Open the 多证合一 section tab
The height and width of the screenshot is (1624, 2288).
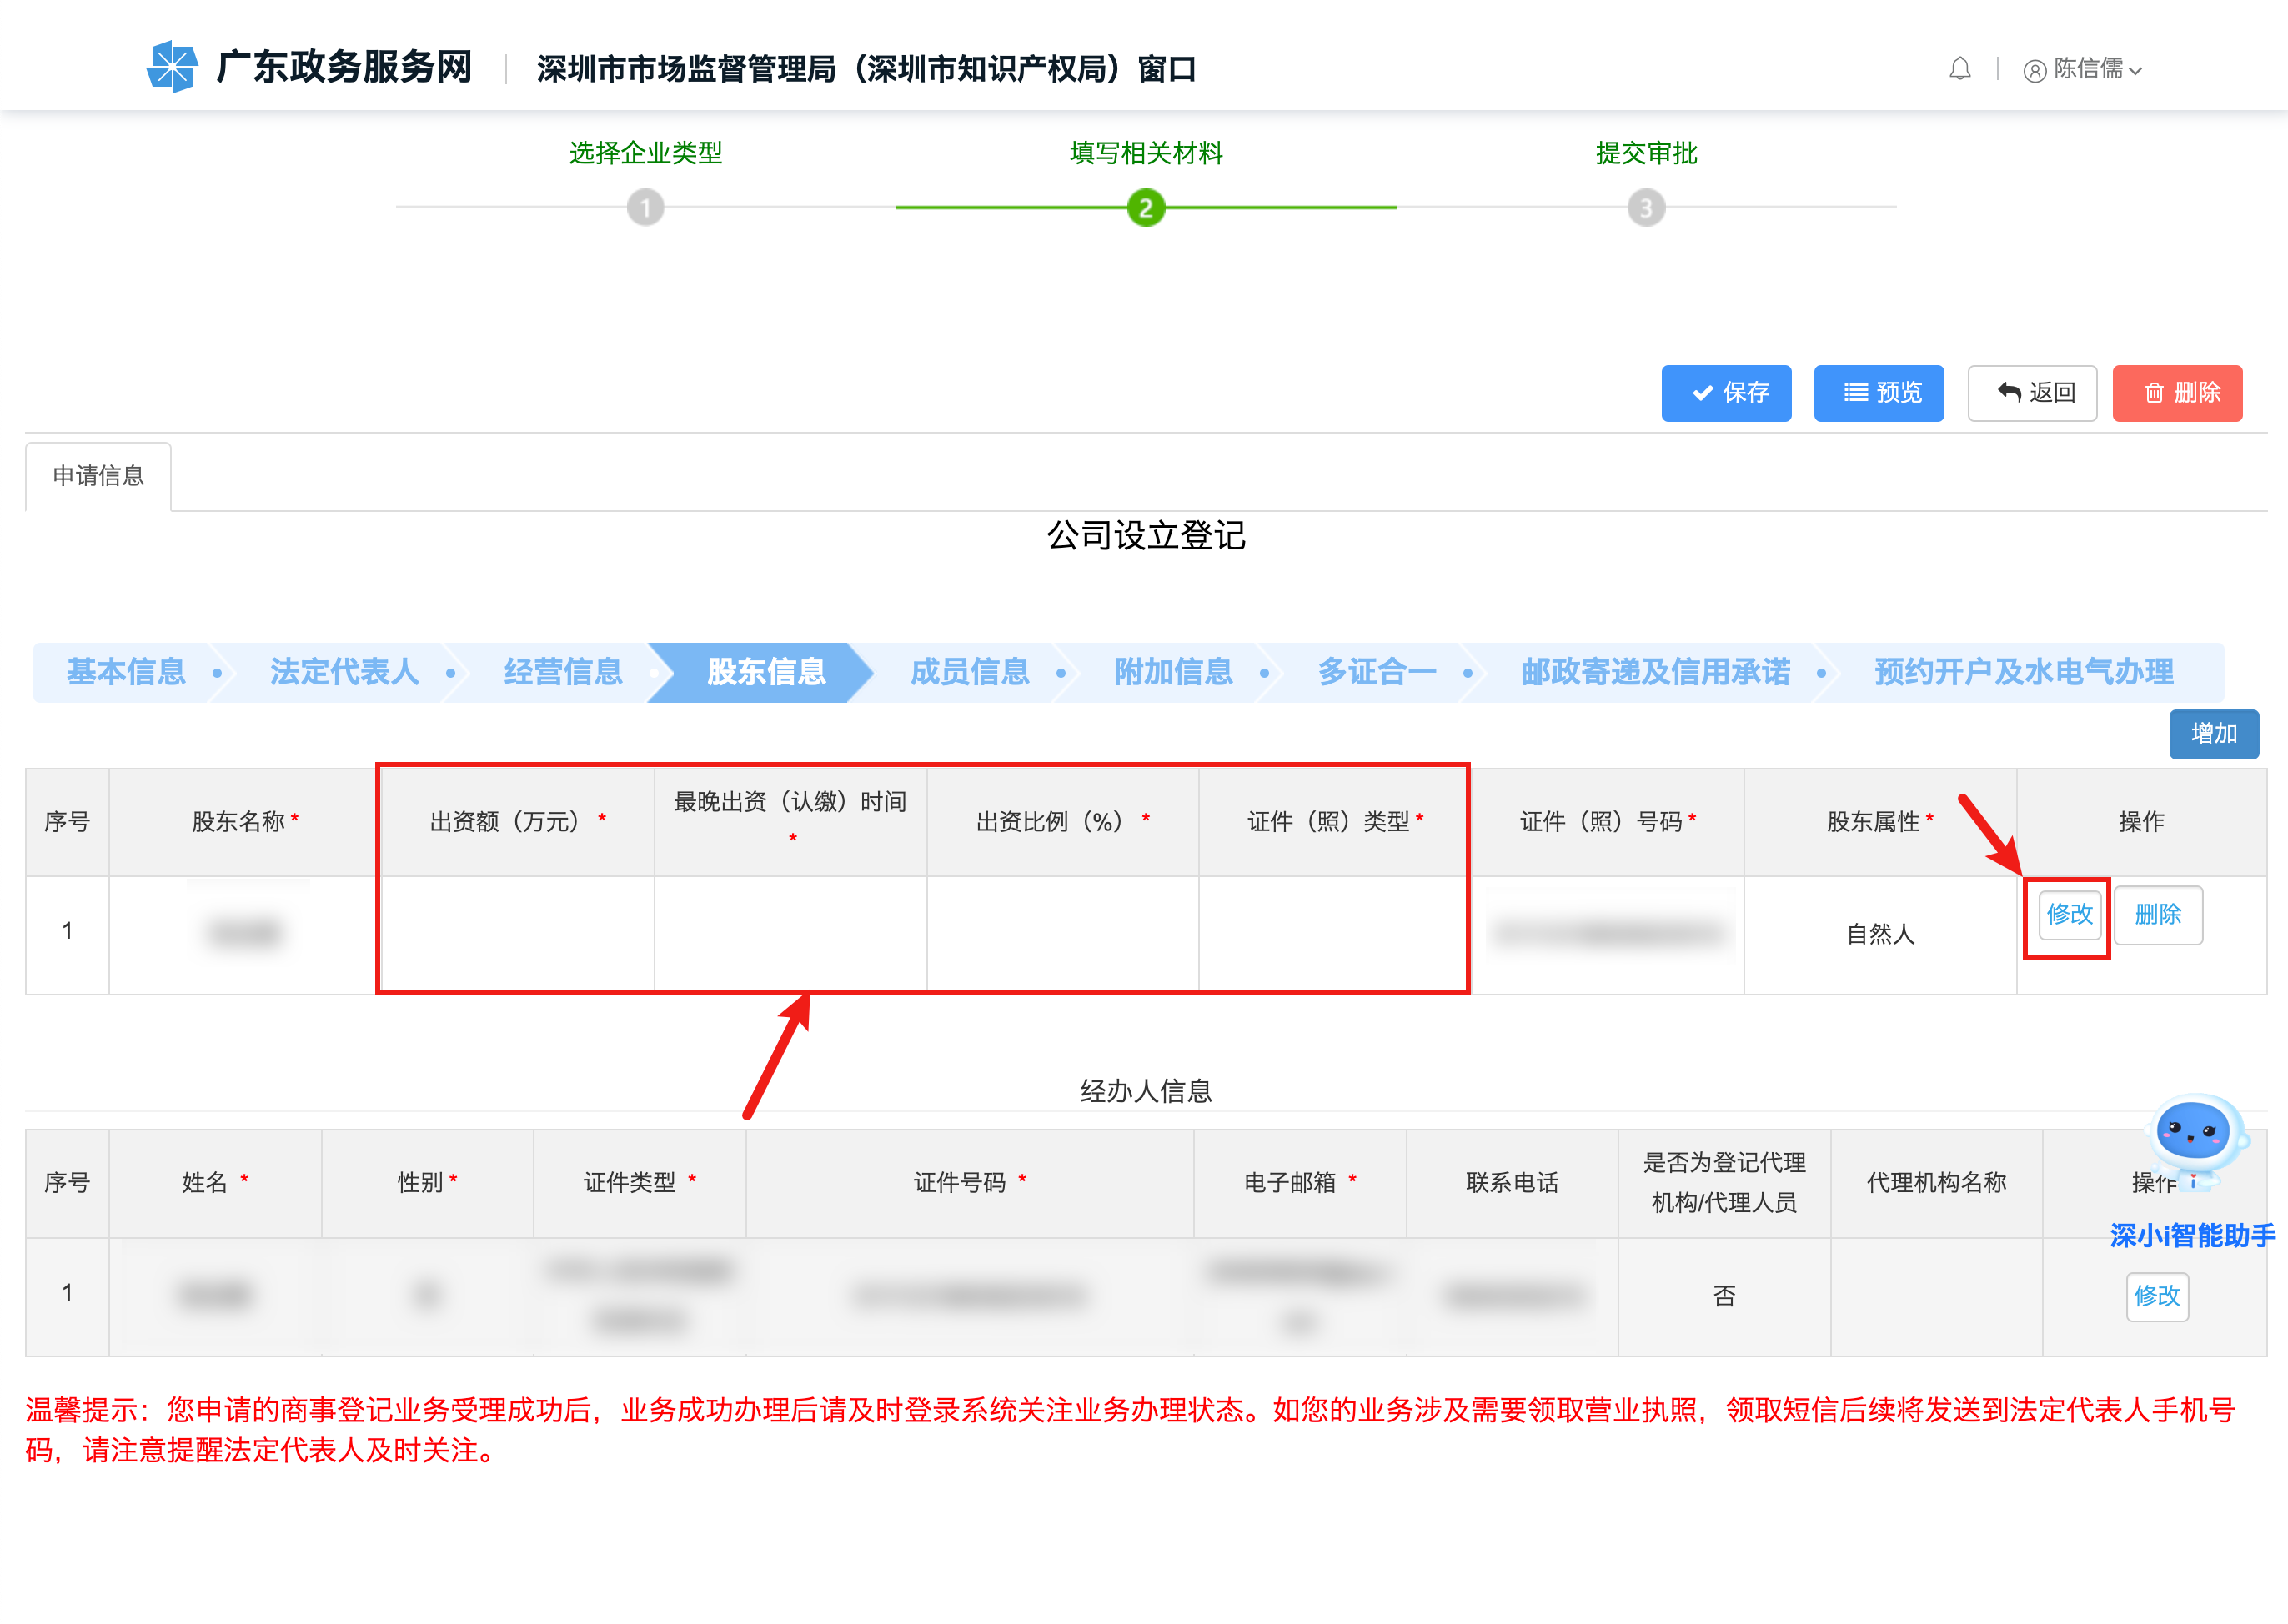pyautogui.click(x=1377, y=672)
